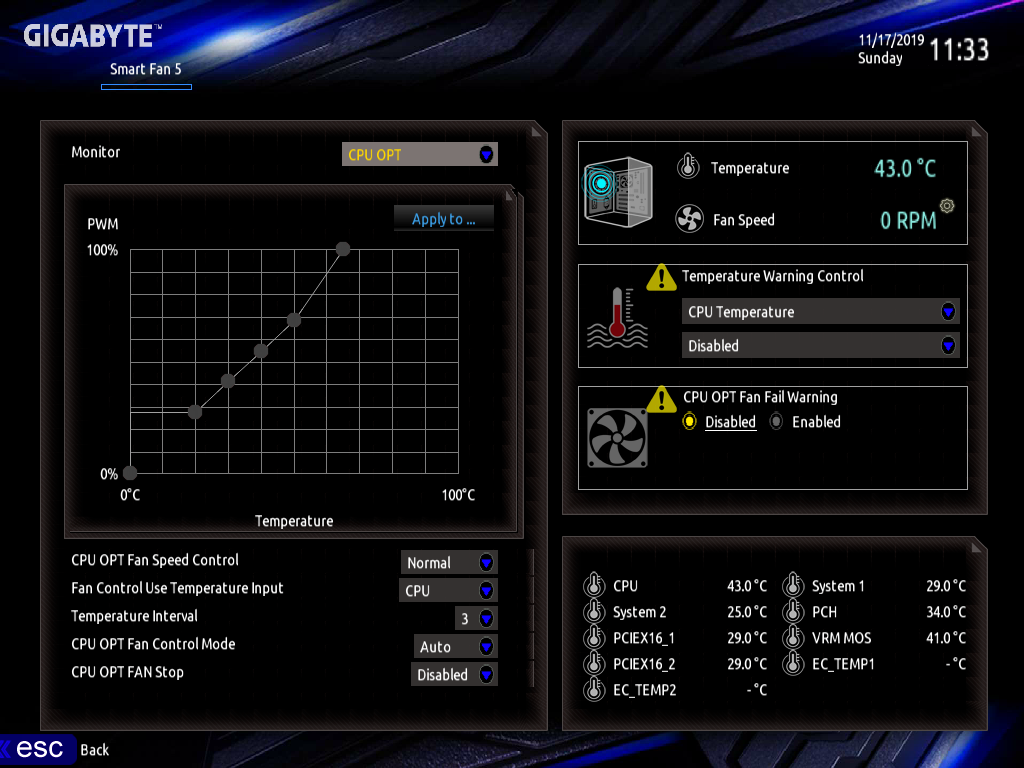Viewport: 1024px width, 768px height.
Task: Open the Monitor CPU OPT dropdown
Action: pyautogui.click(x=419, y=154)
